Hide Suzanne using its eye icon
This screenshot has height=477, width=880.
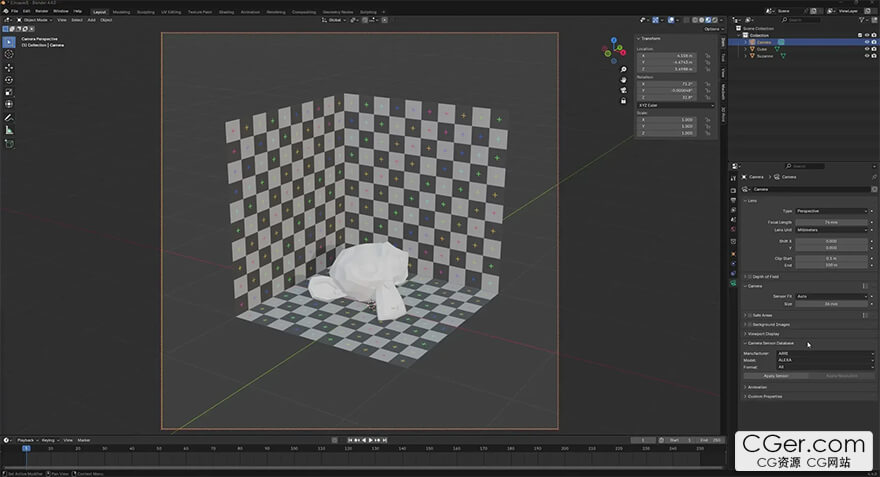pos(866,56)
